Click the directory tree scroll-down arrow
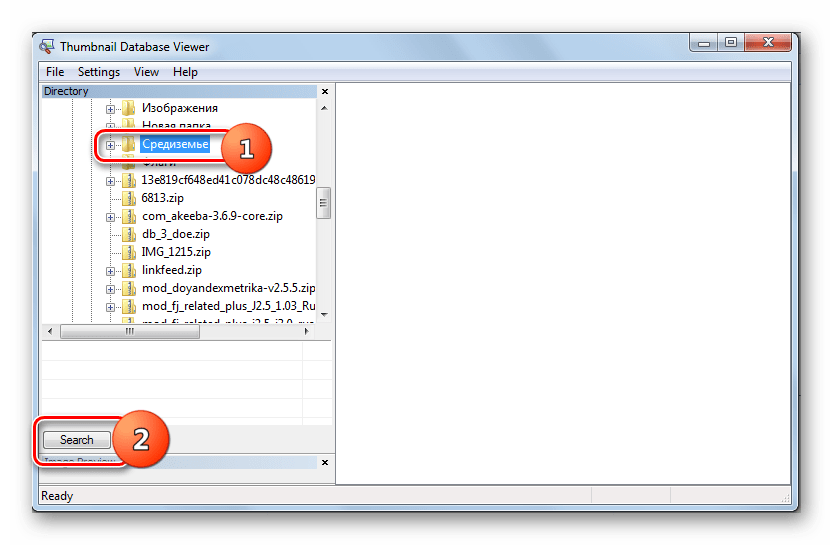The height and width of the screenshot is (545, 833). 323,315
